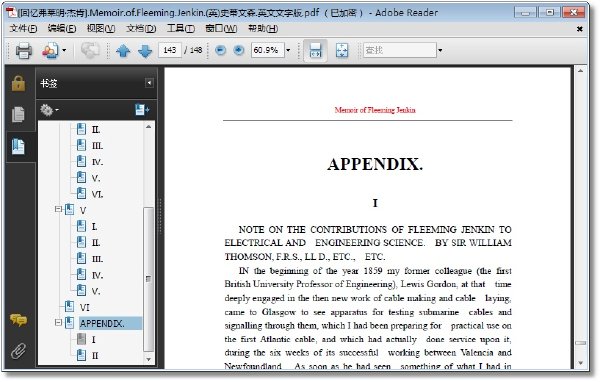The height and width of the screenshot is (382, 600).
Task: Click the page number field showing 143
Action: point(170,50)
